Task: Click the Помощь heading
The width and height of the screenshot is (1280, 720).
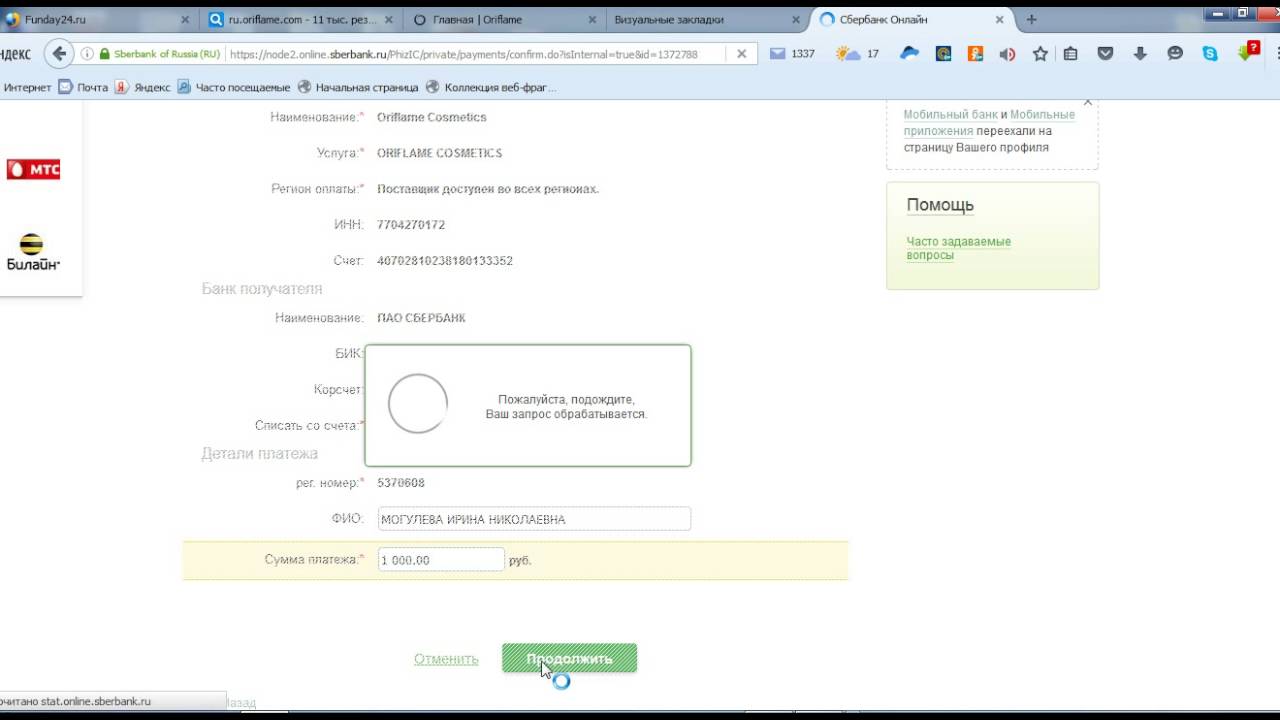Action: click(x=940, y=205)
